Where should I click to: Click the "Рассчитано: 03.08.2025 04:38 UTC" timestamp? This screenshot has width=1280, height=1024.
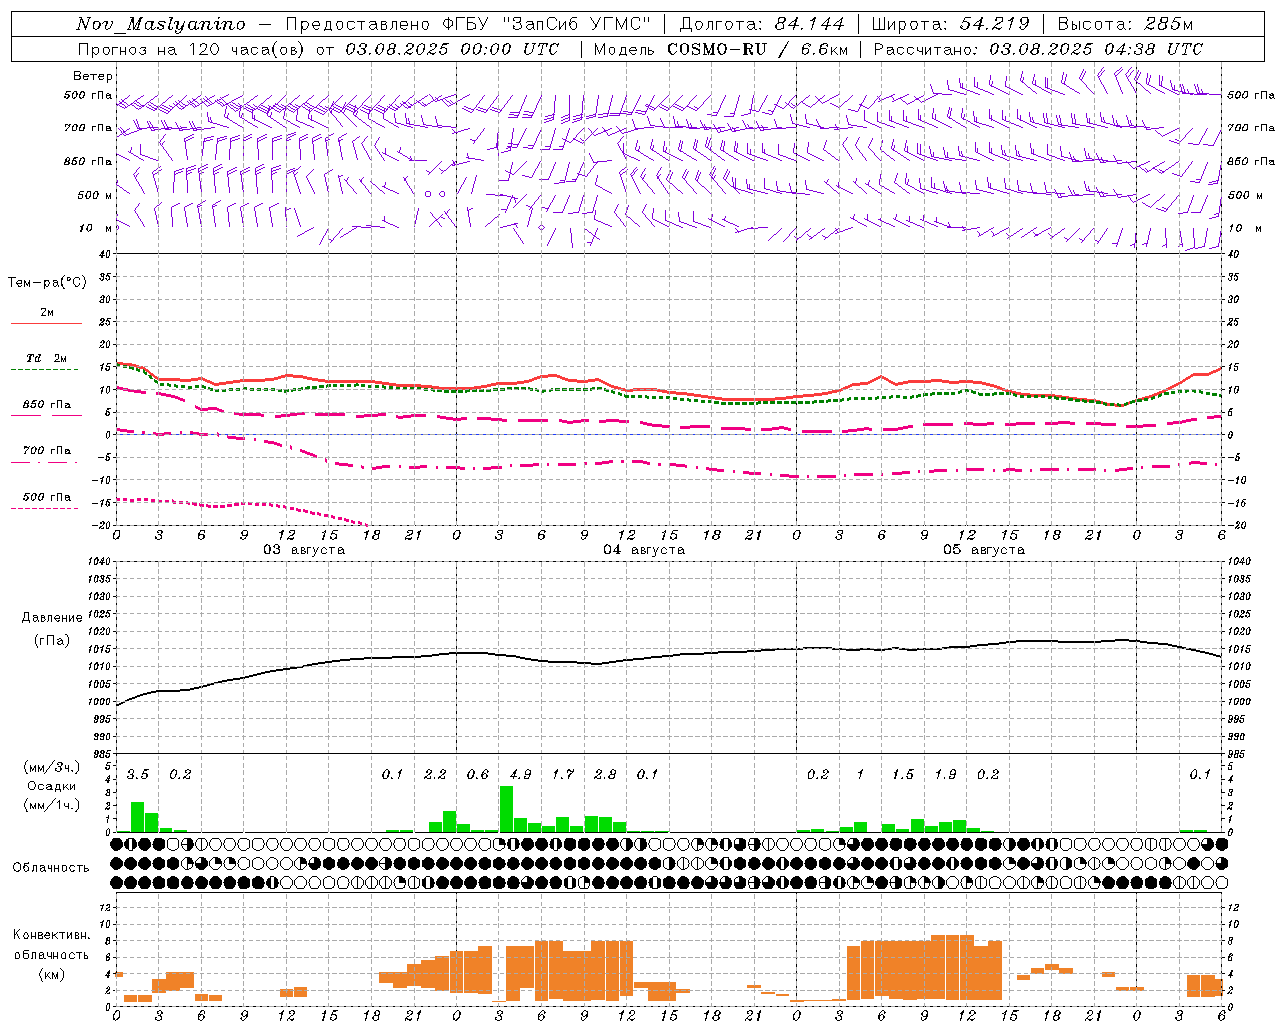pos(1038,49)
